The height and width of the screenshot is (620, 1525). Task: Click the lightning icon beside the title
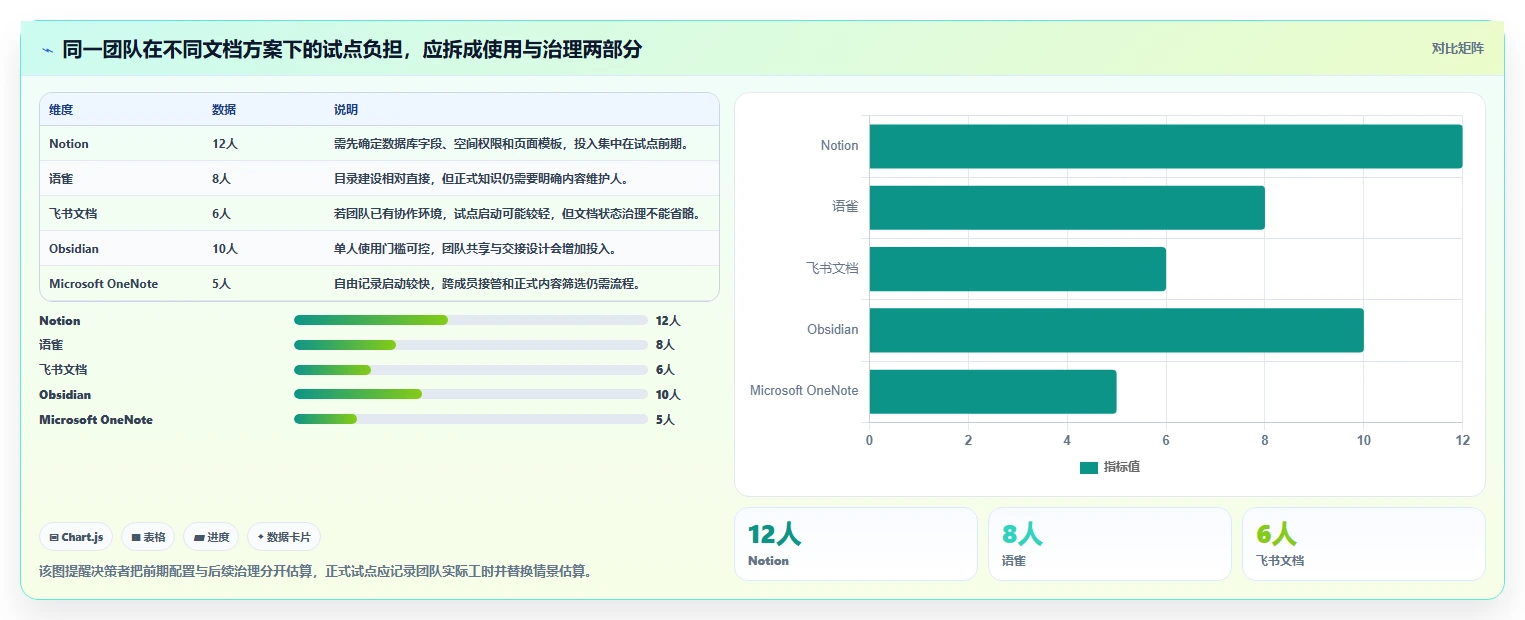tap(47, 50)
